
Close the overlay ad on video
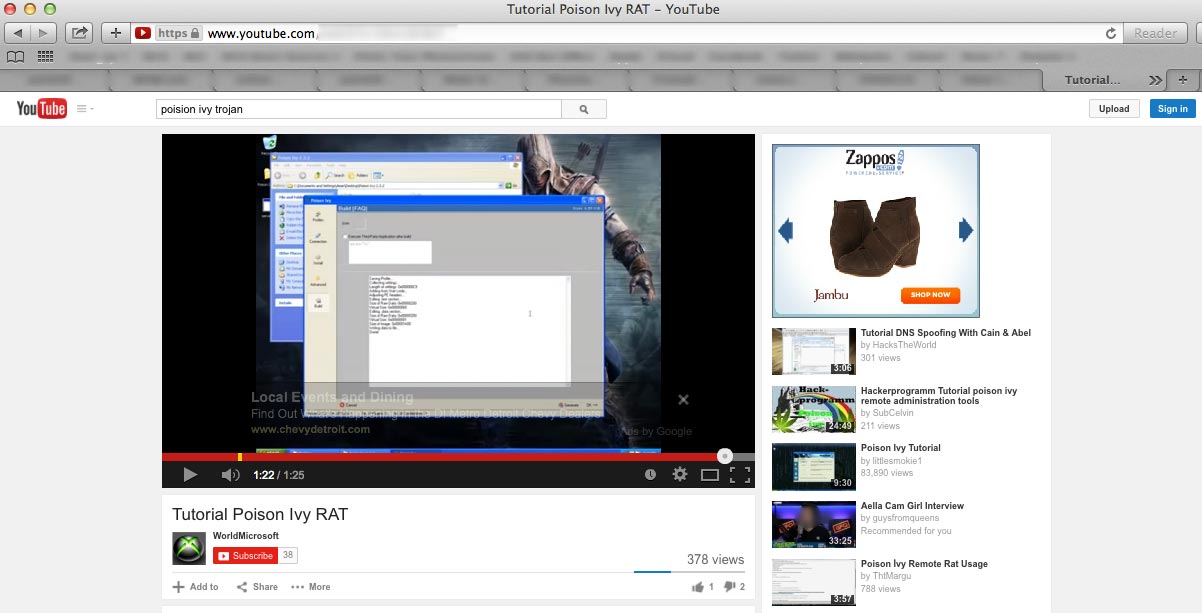pos(683,399)
